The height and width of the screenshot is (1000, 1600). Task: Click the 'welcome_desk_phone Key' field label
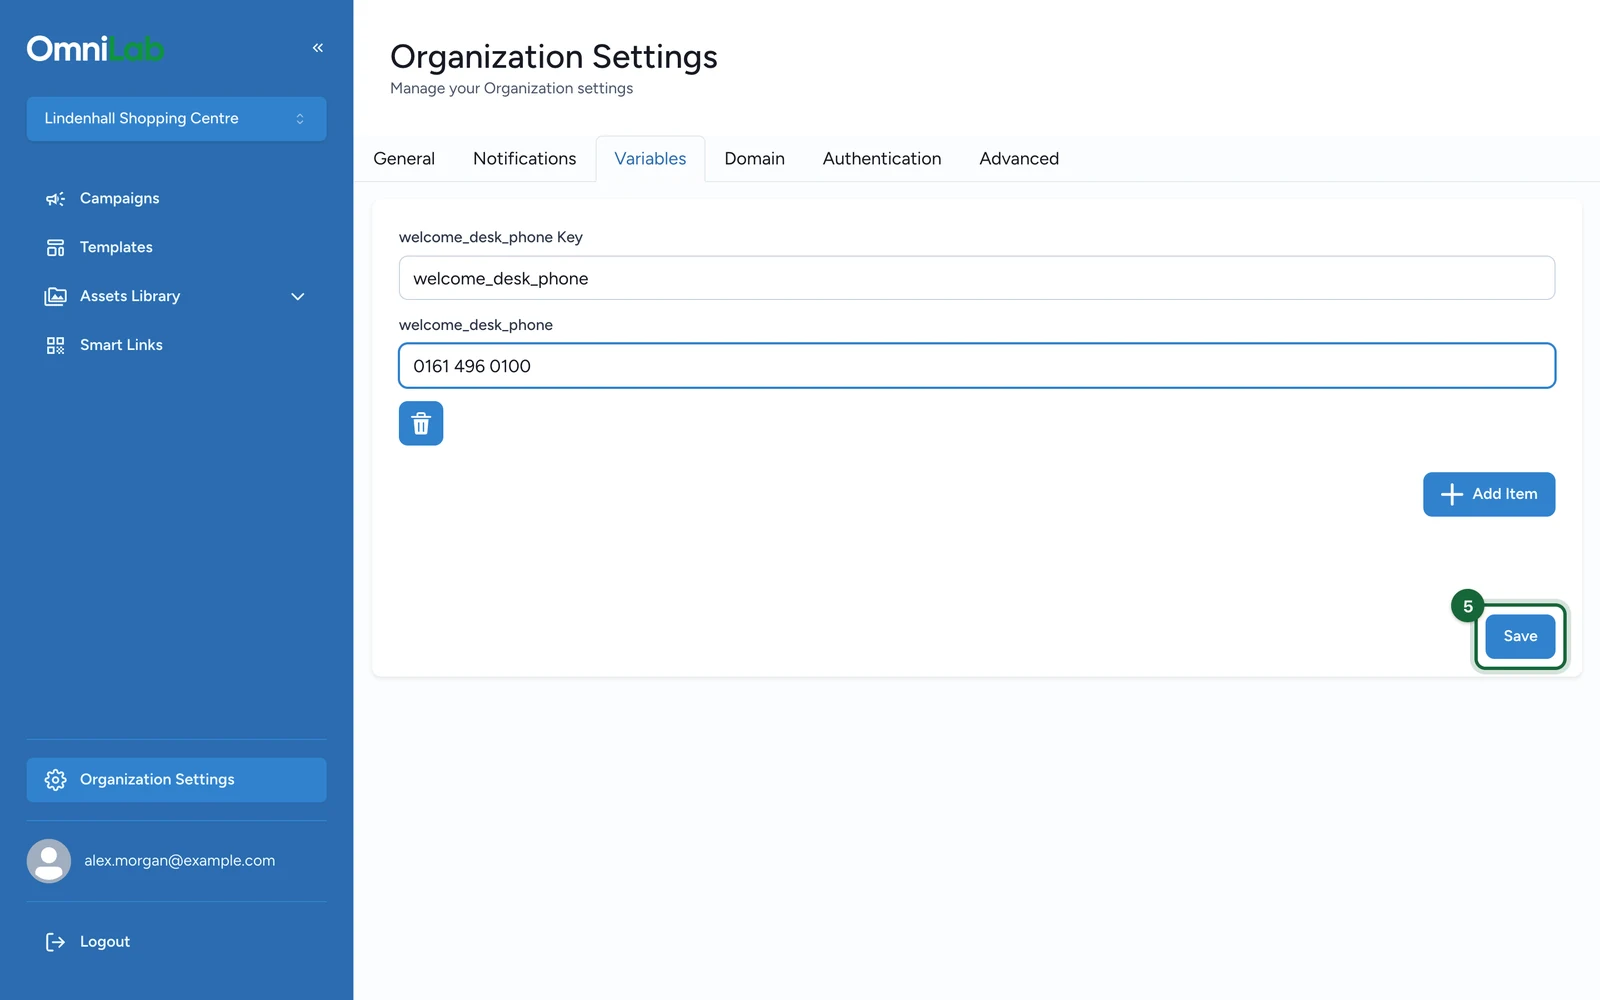[491, 238]
